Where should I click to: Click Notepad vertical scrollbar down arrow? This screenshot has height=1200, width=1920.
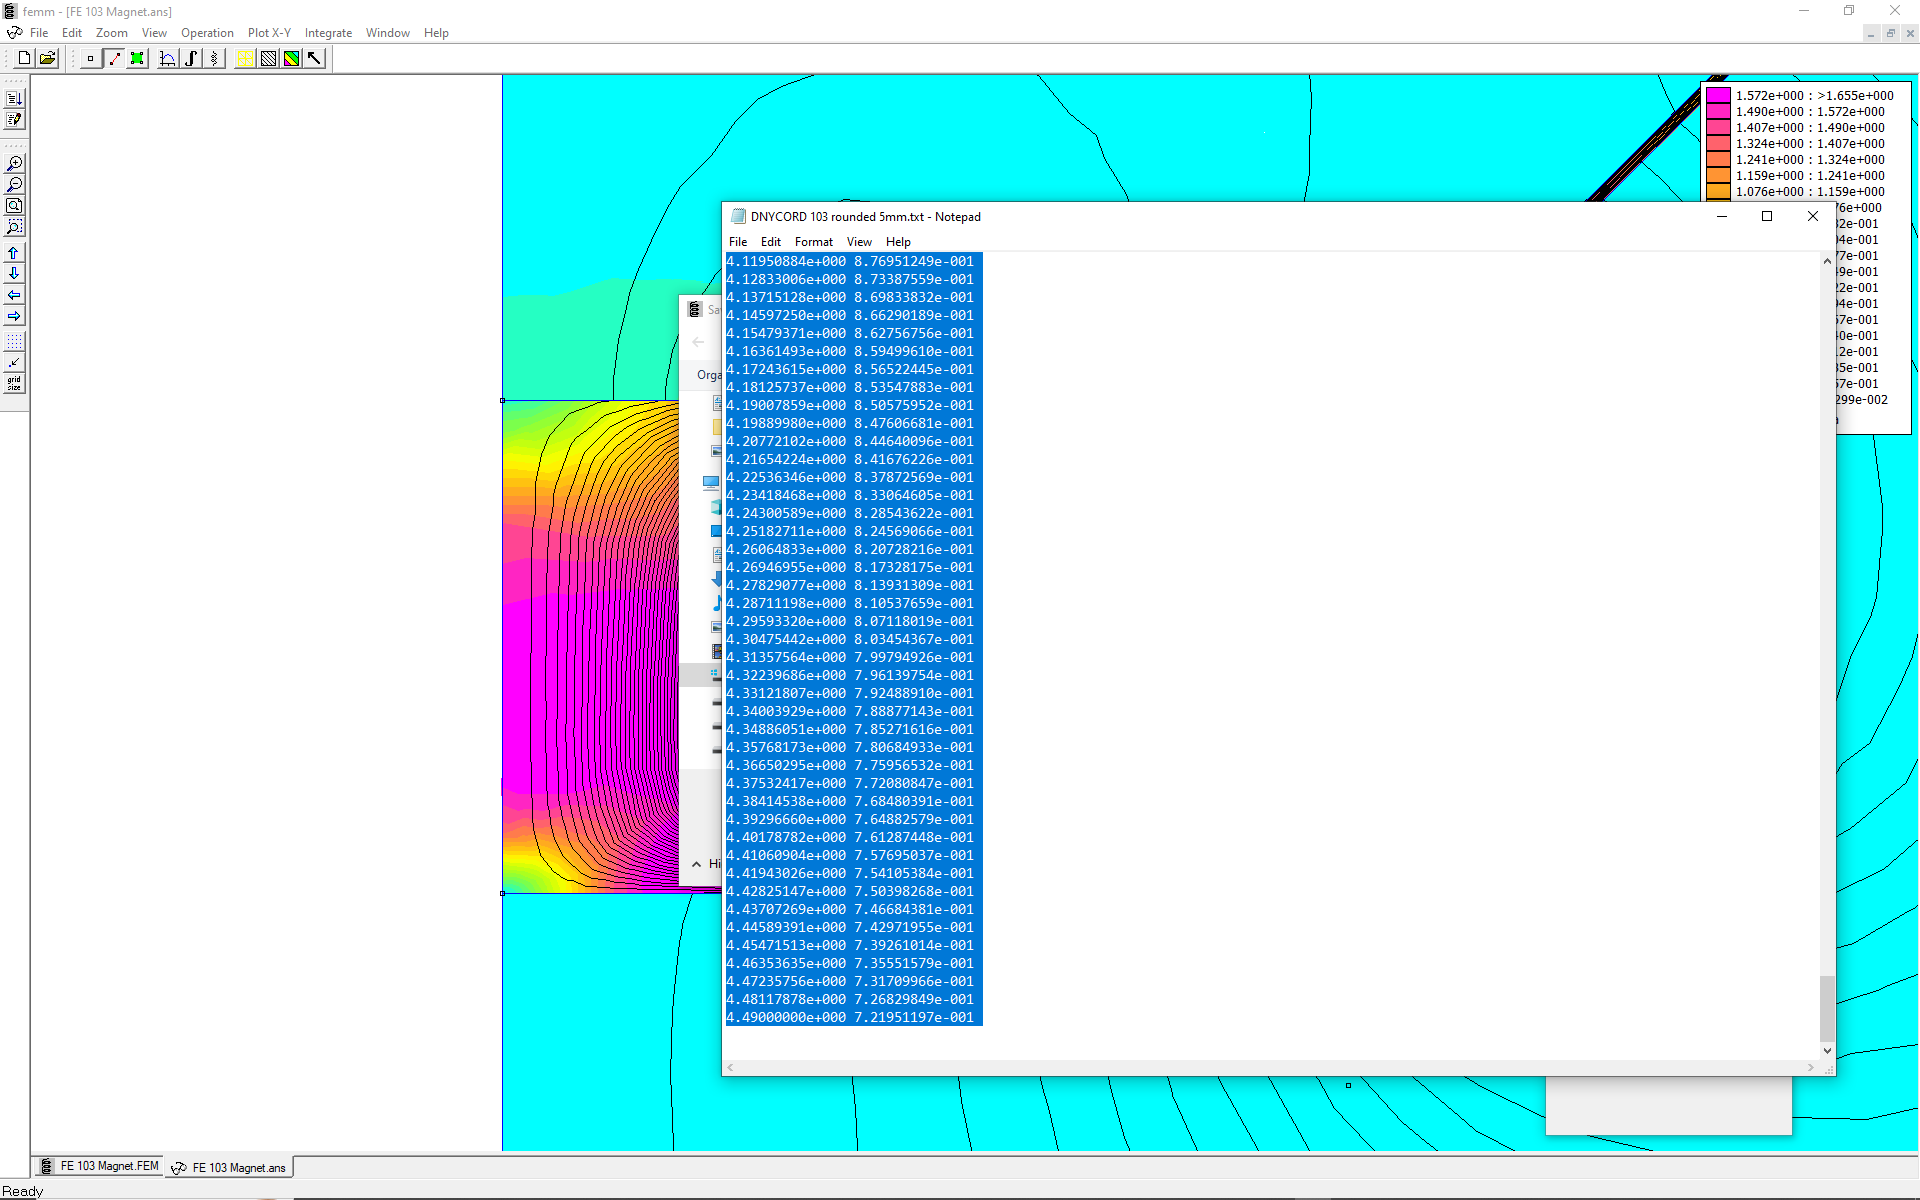(x=1827, y=1051)
